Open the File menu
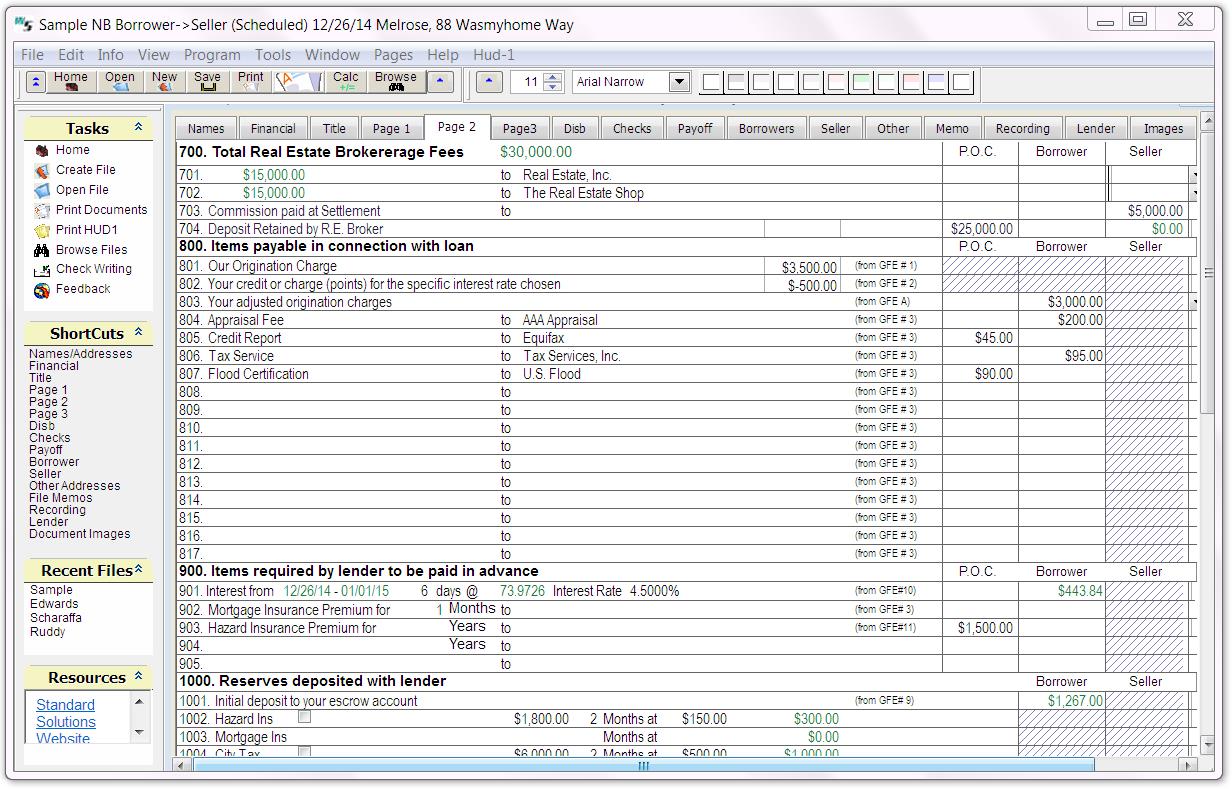Screen dimensions: 1232x789 tap(32, 55)
